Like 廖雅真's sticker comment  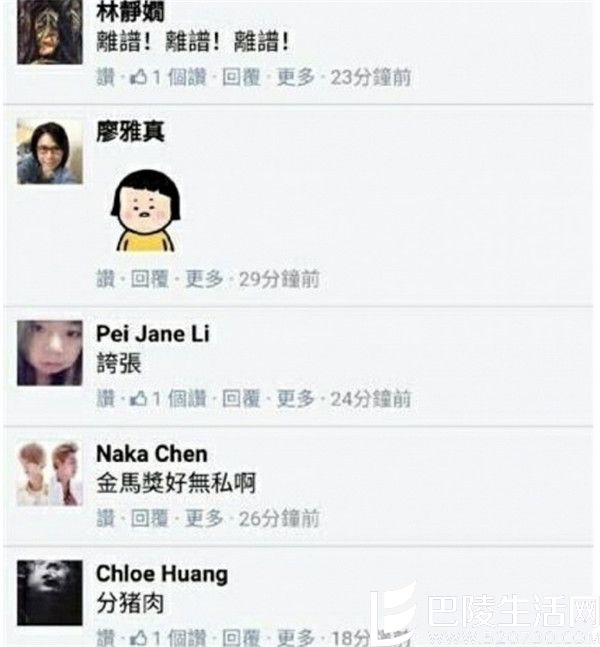click(x=105, y=279)
